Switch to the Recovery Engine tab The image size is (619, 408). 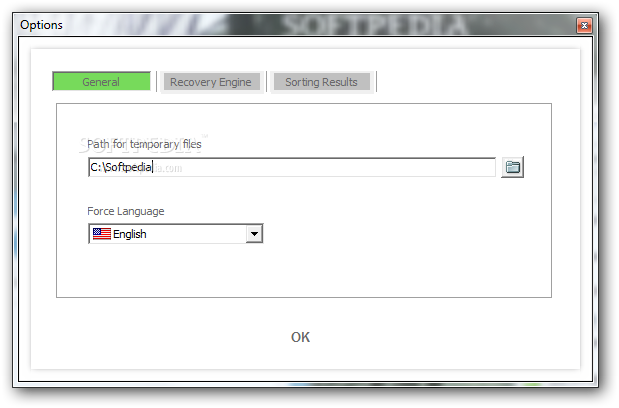211,82
